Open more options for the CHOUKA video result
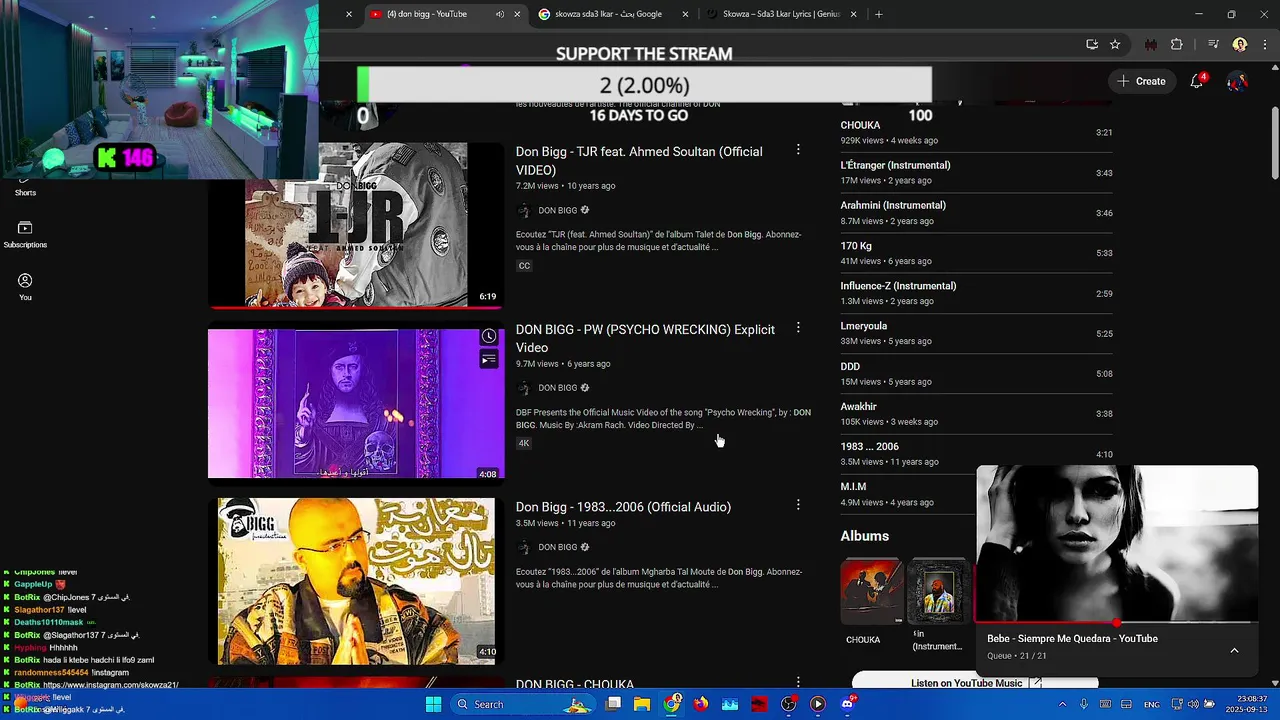The height and width of the screenshot is (720, 1280). (798, 682)
